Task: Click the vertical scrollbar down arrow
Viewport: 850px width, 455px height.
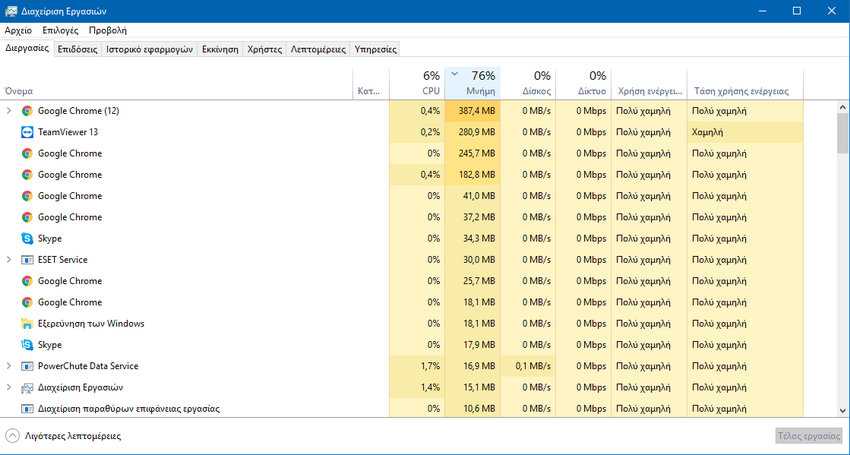Action: 843,411
